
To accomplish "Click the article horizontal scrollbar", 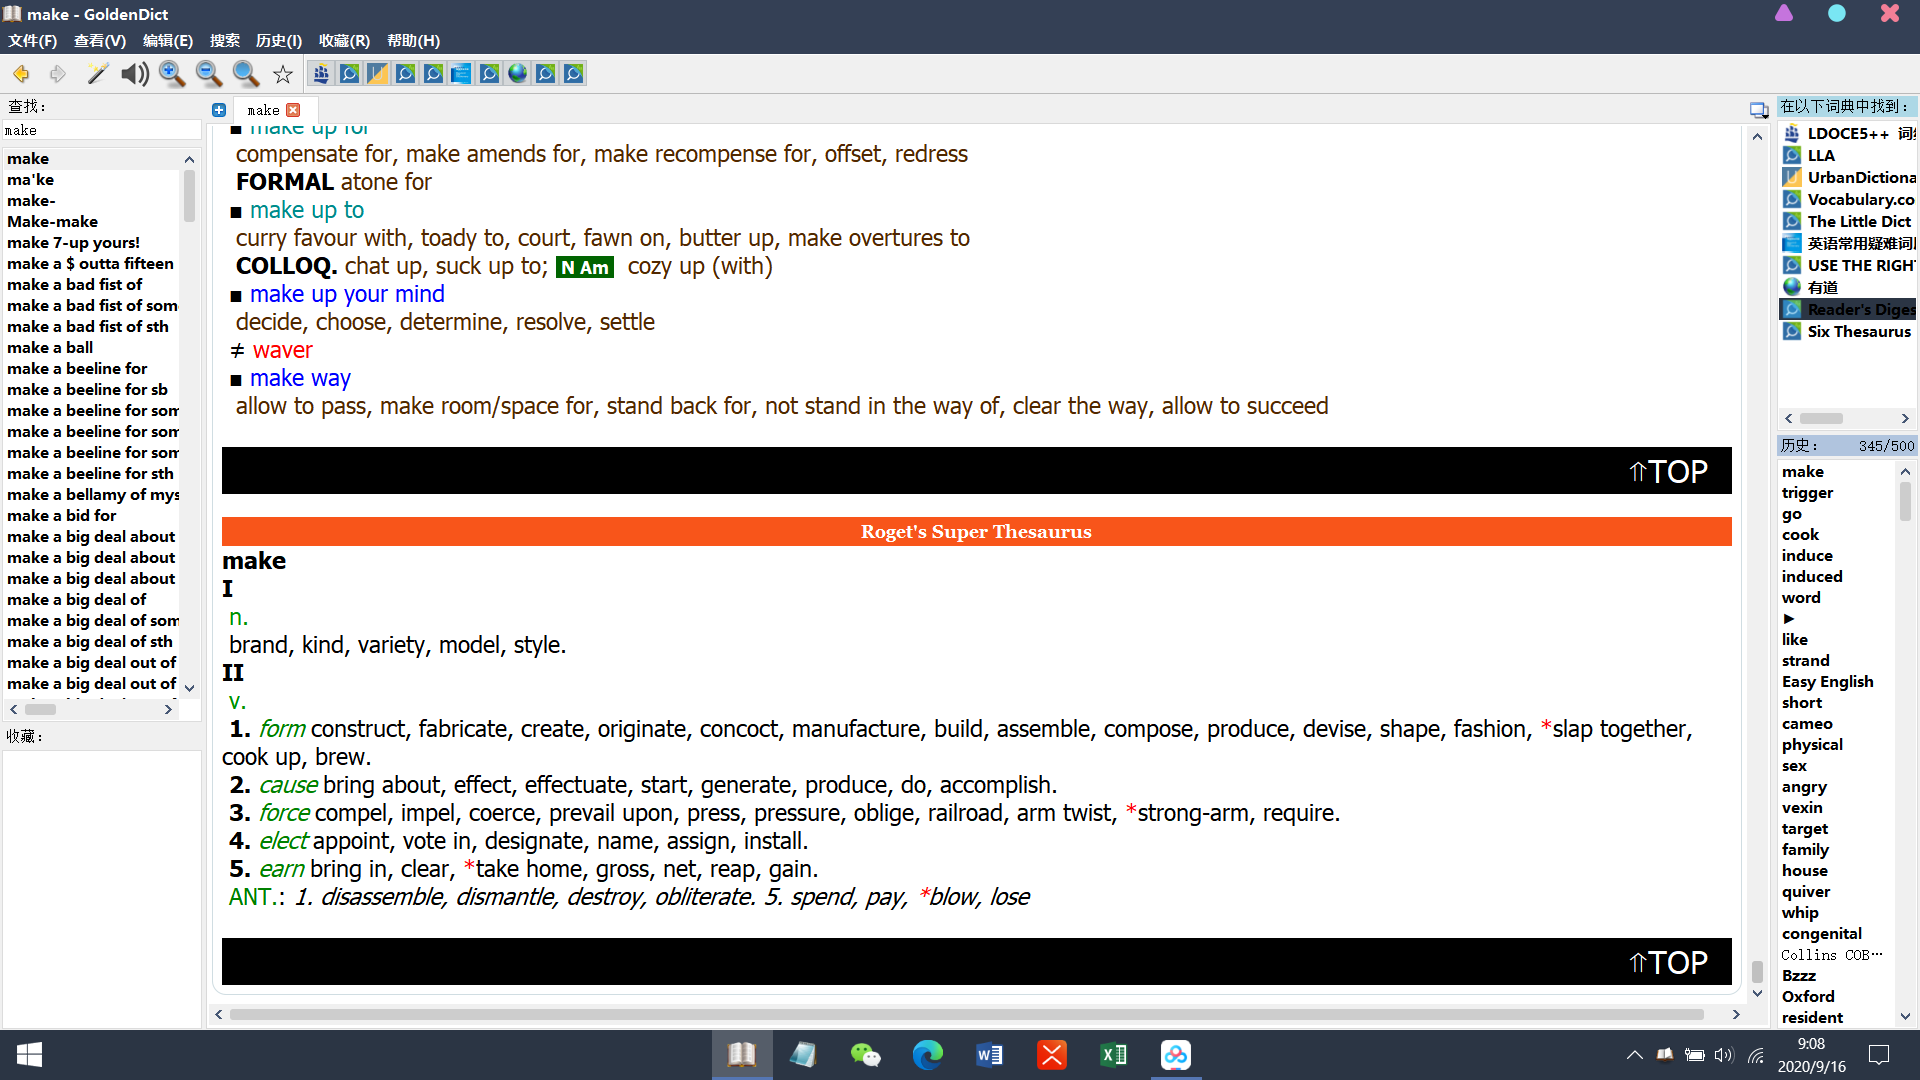I will click(967, 1014).
